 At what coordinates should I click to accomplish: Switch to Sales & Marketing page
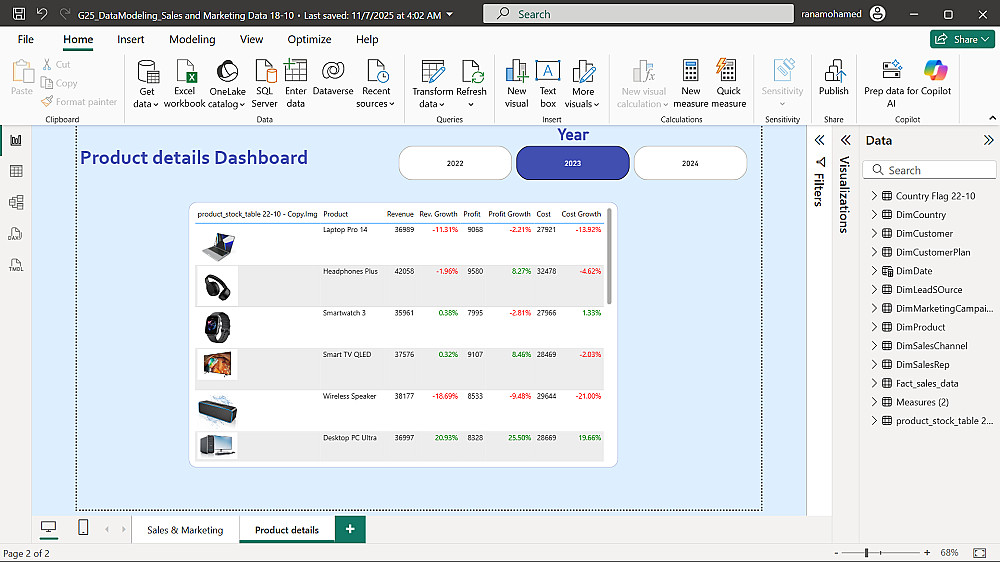185,529
